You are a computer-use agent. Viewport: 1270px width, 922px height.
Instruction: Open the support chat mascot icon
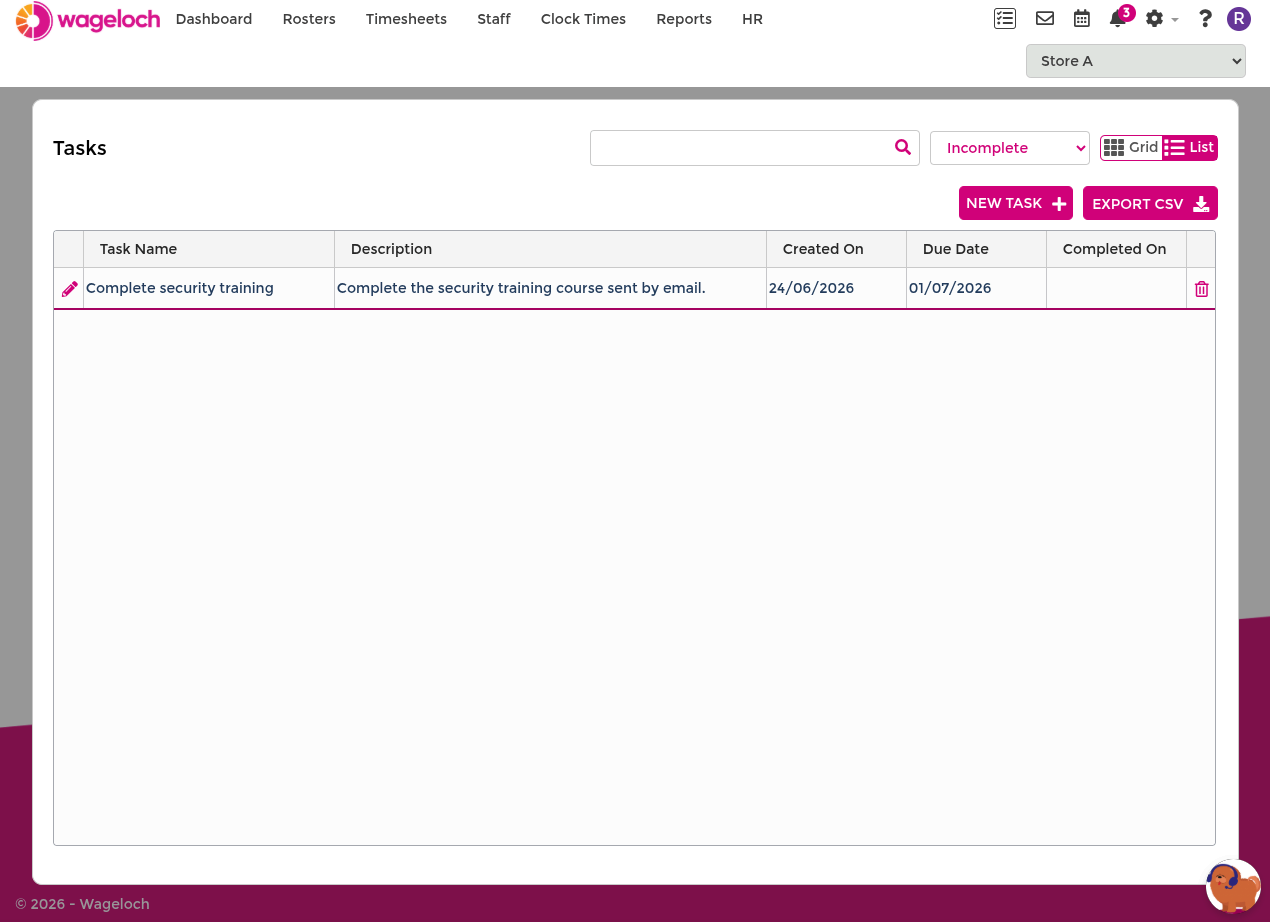point(1233,886)
